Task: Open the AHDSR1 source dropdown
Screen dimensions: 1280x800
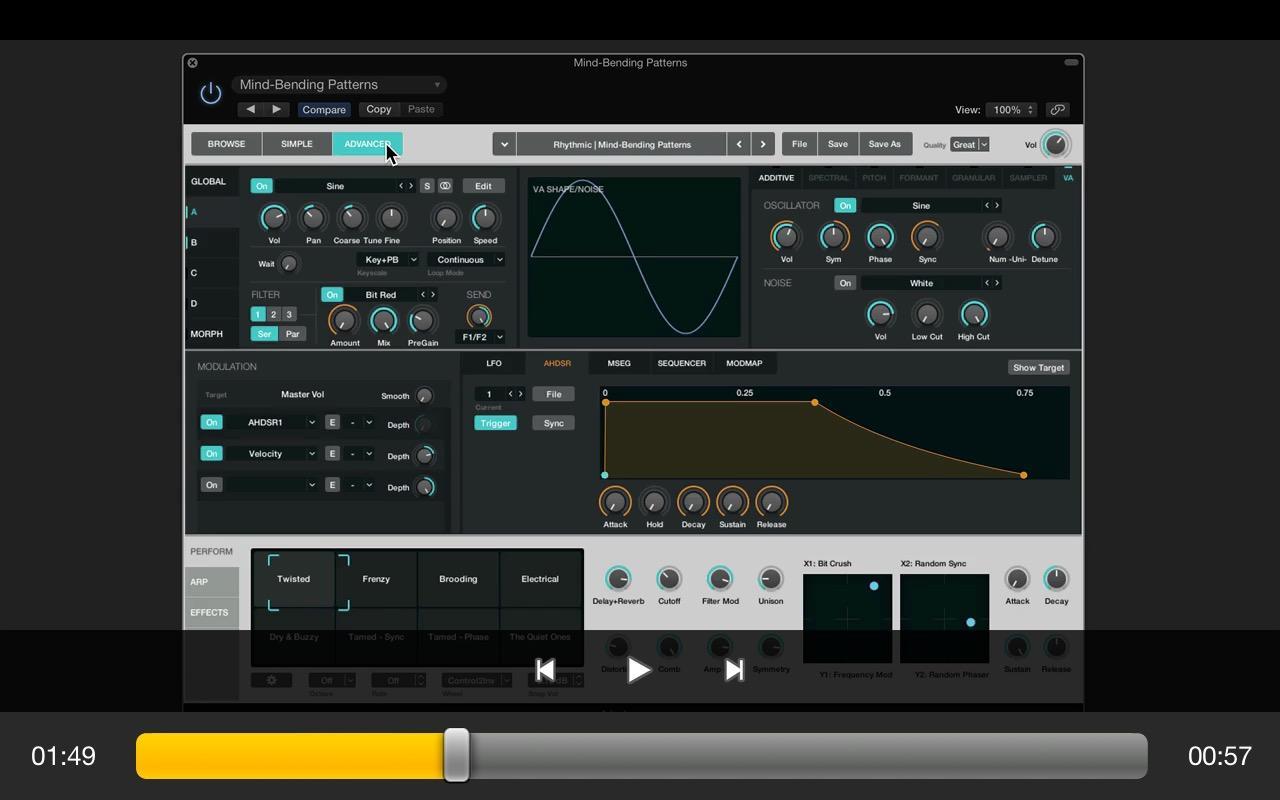Action: (x=273, y=423)
